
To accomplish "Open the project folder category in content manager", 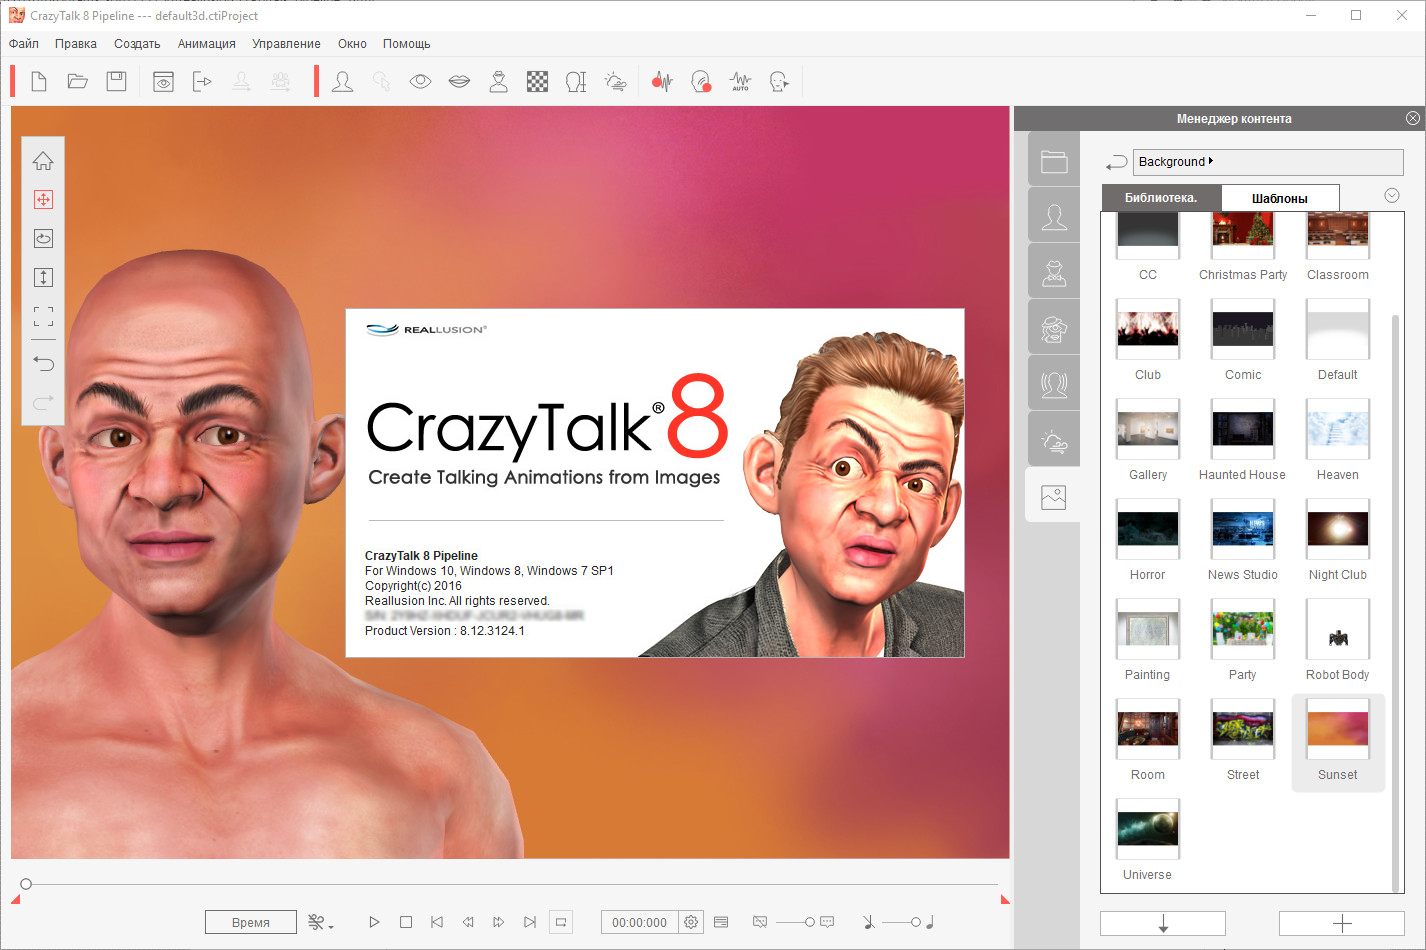I will coord(1054,161).
